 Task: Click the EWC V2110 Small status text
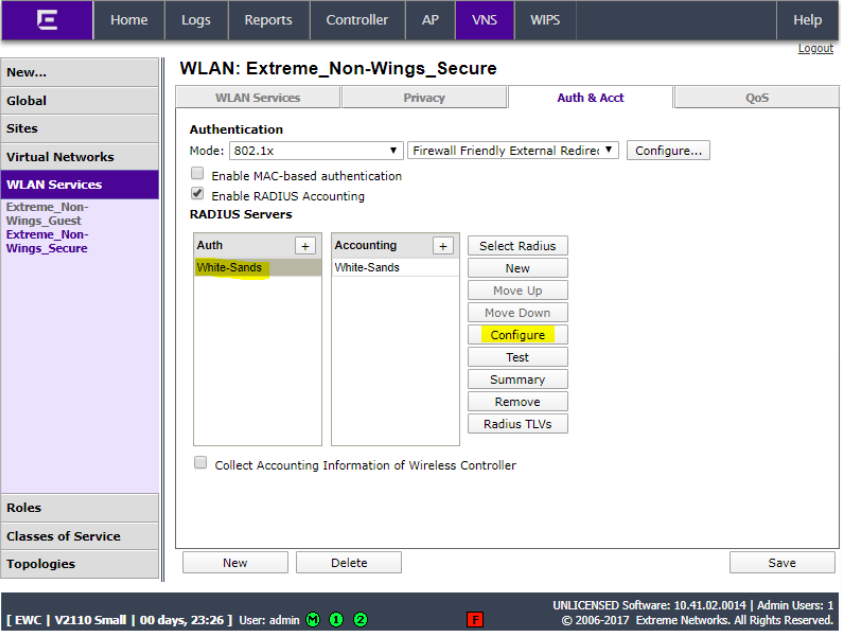tap(119, 620)
